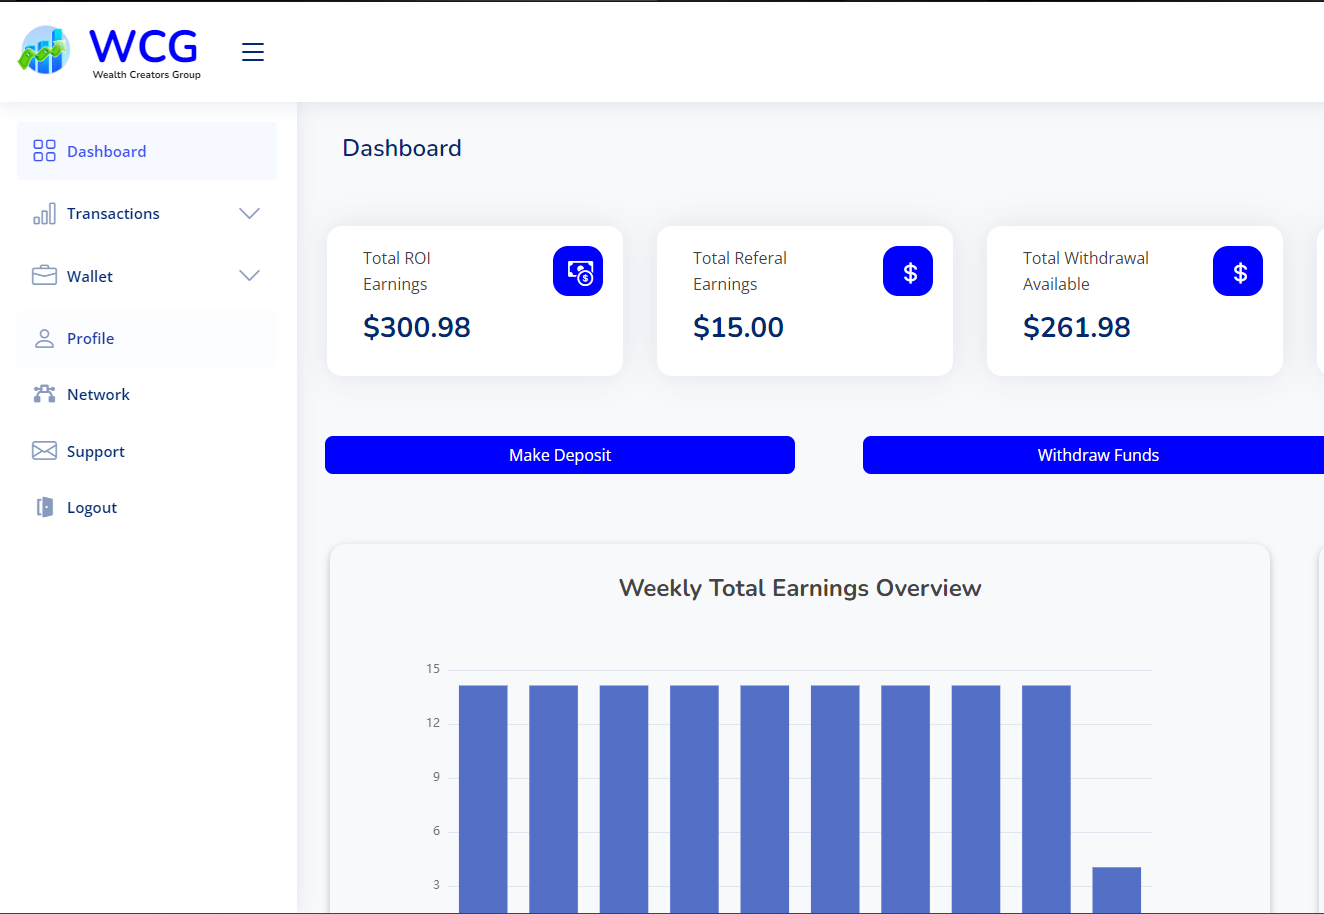
Task: Open the Dashboard menu item
Action: pyautogui.click(x=147, y=151)
